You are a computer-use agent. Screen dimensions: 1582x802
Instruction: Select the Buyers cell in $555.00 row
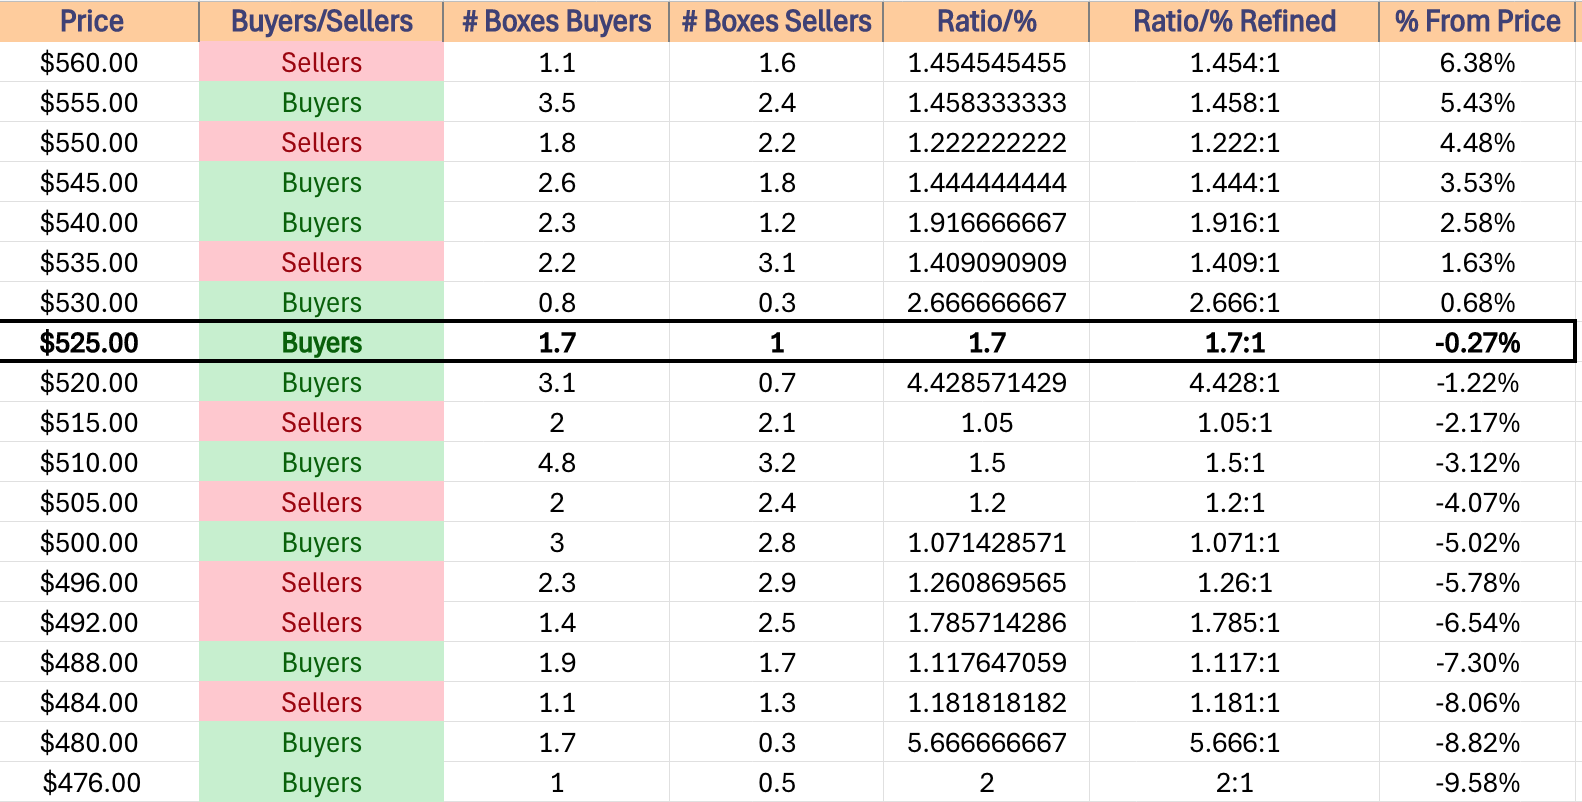tap(321, 102)
